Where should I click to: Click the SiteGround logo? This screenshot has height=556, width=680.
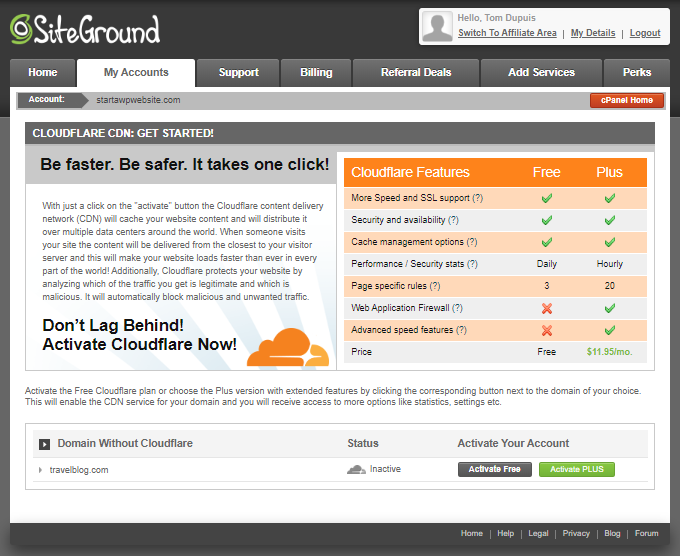(x=85, y=29)
